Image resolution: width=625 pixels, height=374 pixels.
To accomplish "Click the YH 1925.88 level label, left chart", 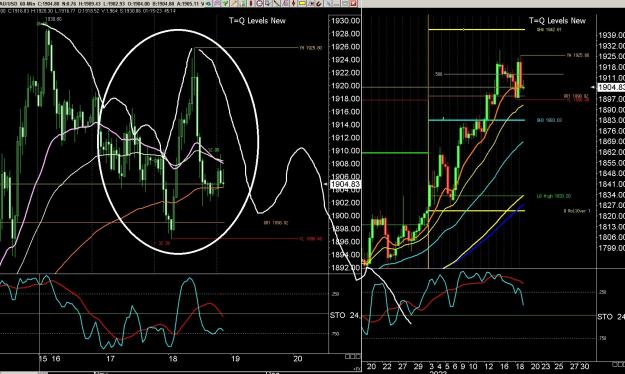I will coord(311,48).
